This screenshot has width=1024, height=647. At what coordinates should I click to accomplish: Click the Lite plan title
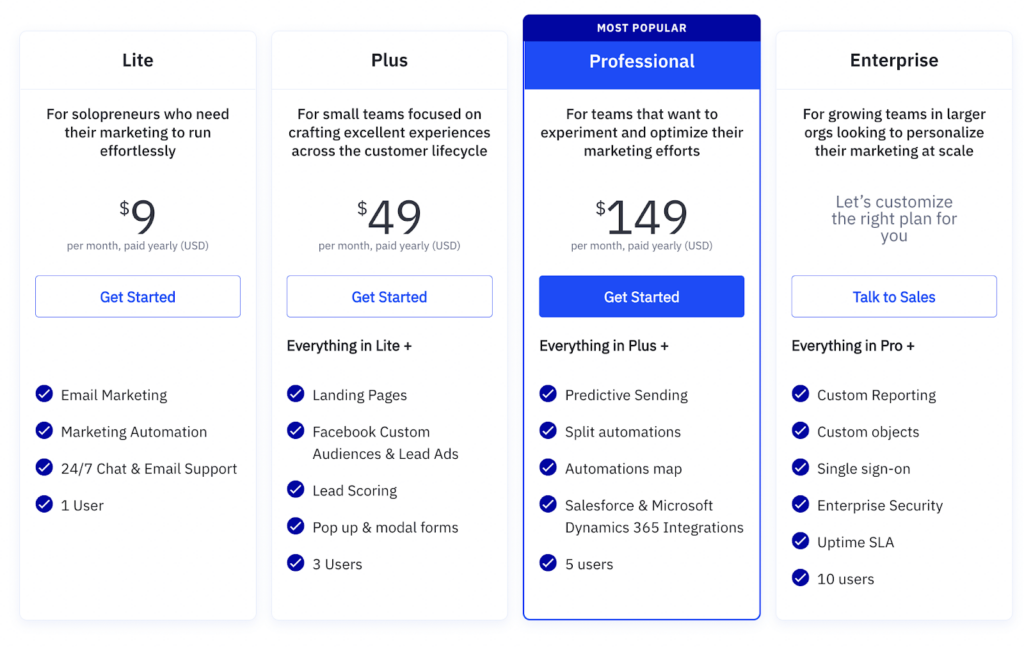coord(138,60)
